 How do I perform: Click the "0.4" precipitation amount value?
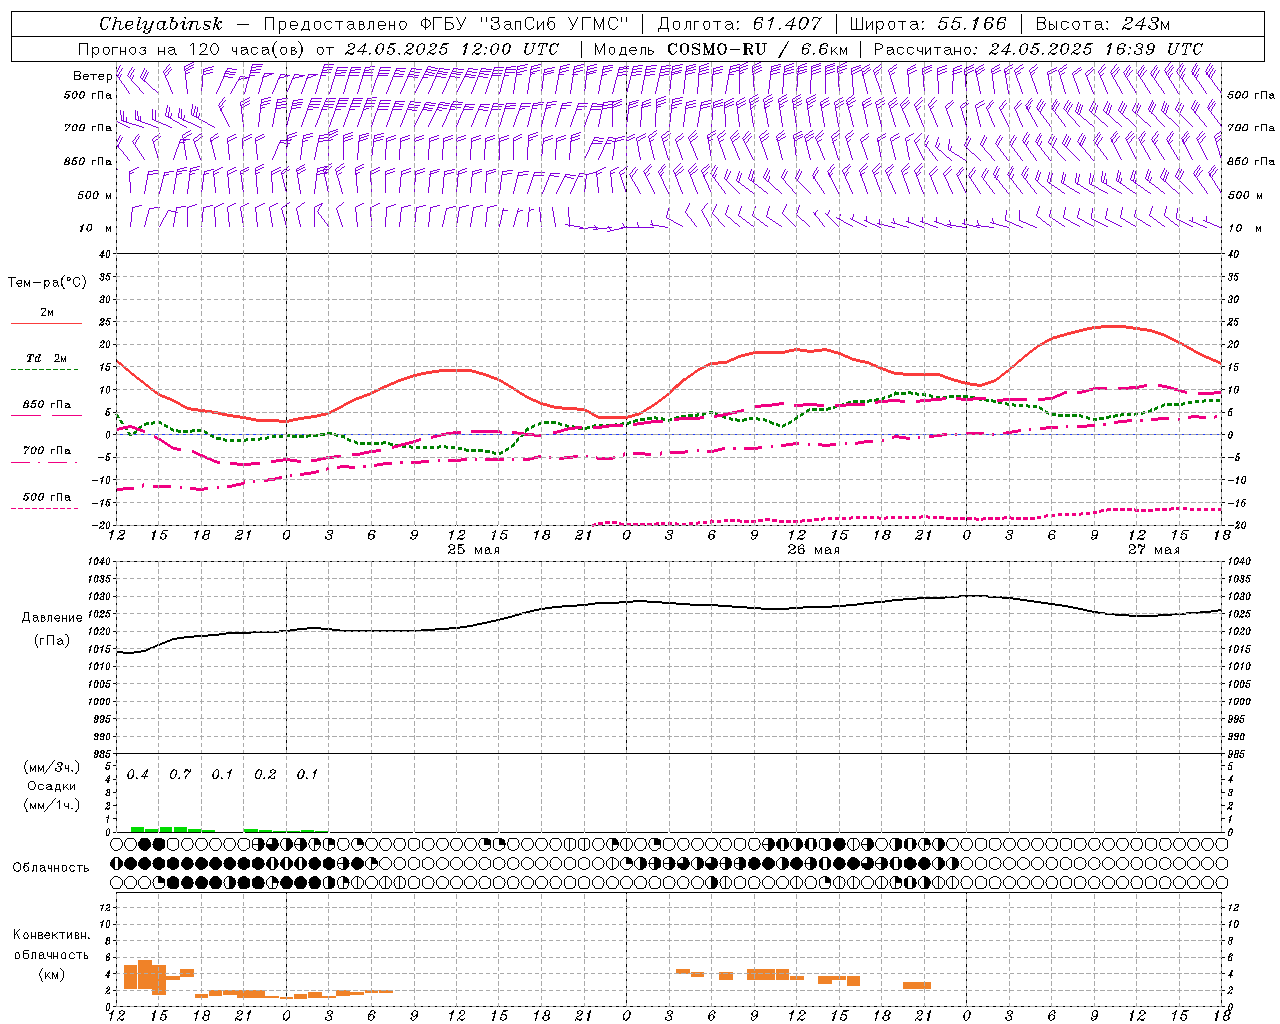pyautogui.click(x=137, y=775)
